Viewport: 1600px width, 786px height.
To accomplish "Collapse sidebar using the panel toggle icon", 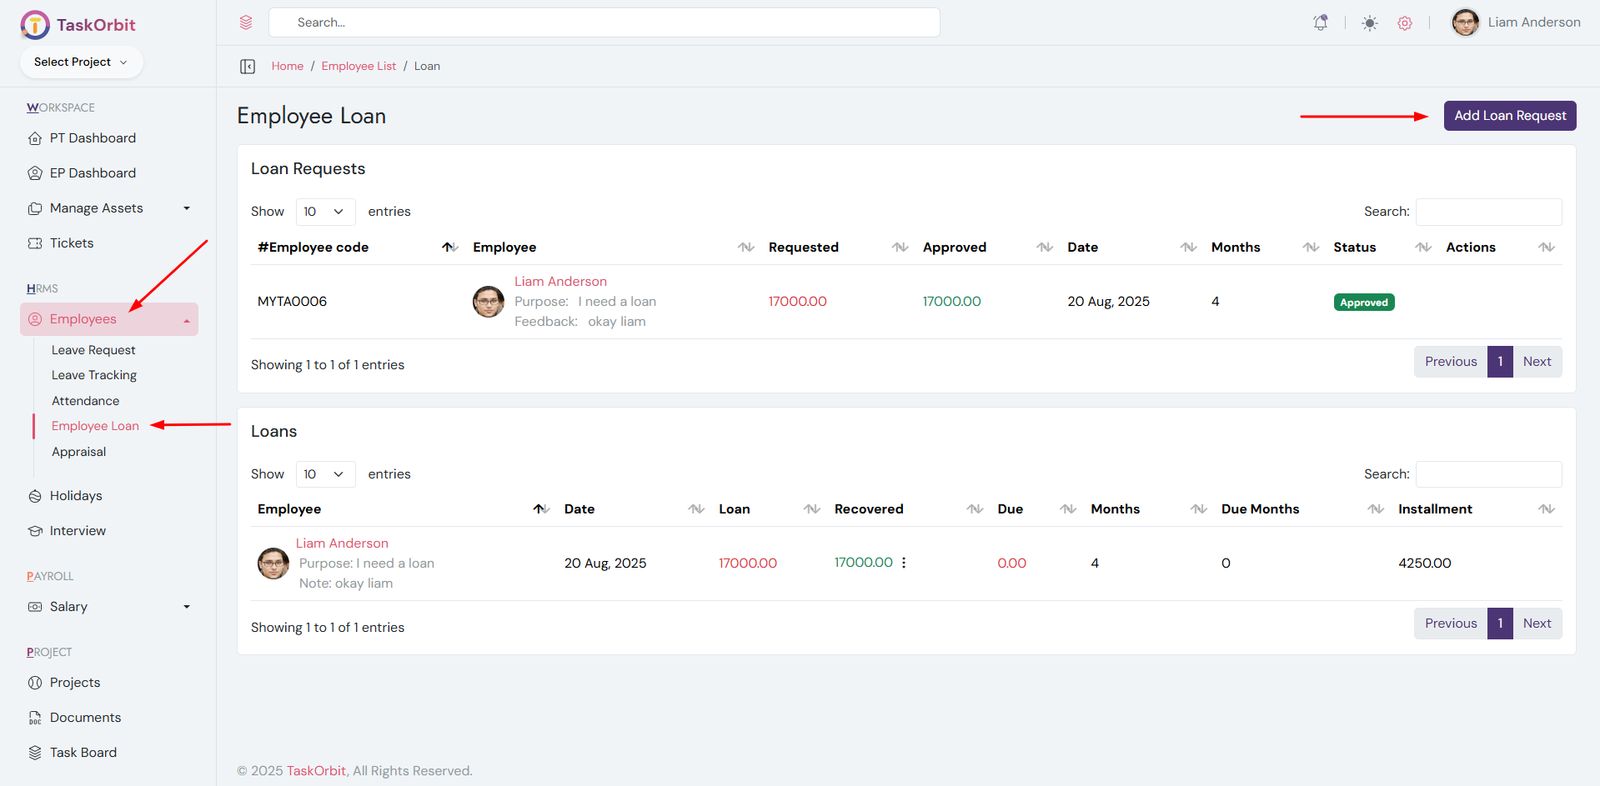I will point(247,66).
